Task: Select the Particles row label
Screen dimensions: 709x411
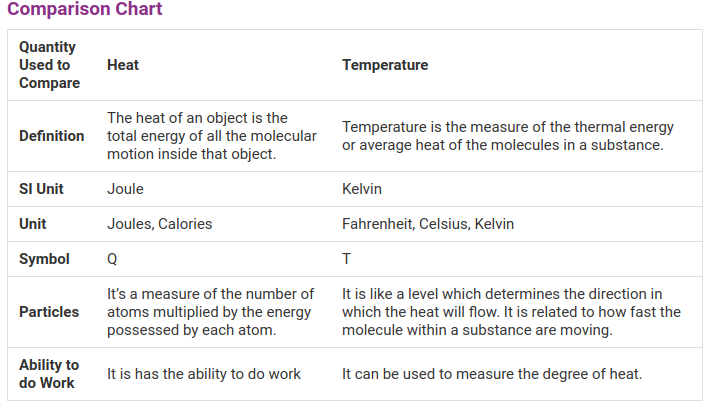Action: tap(49, 312)
